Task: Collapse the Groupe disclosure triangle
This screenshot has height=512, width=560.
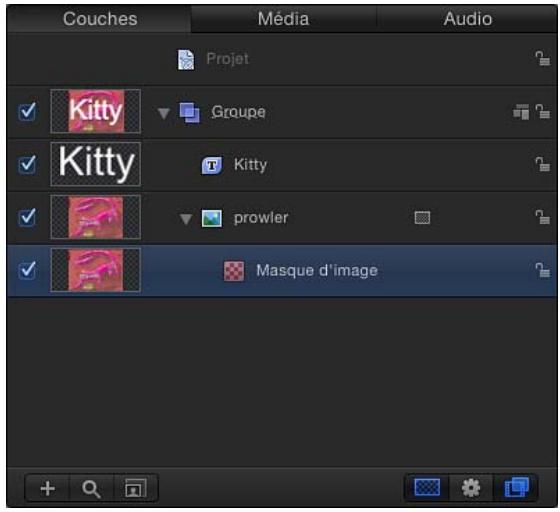Action: [x=164, y=113]
